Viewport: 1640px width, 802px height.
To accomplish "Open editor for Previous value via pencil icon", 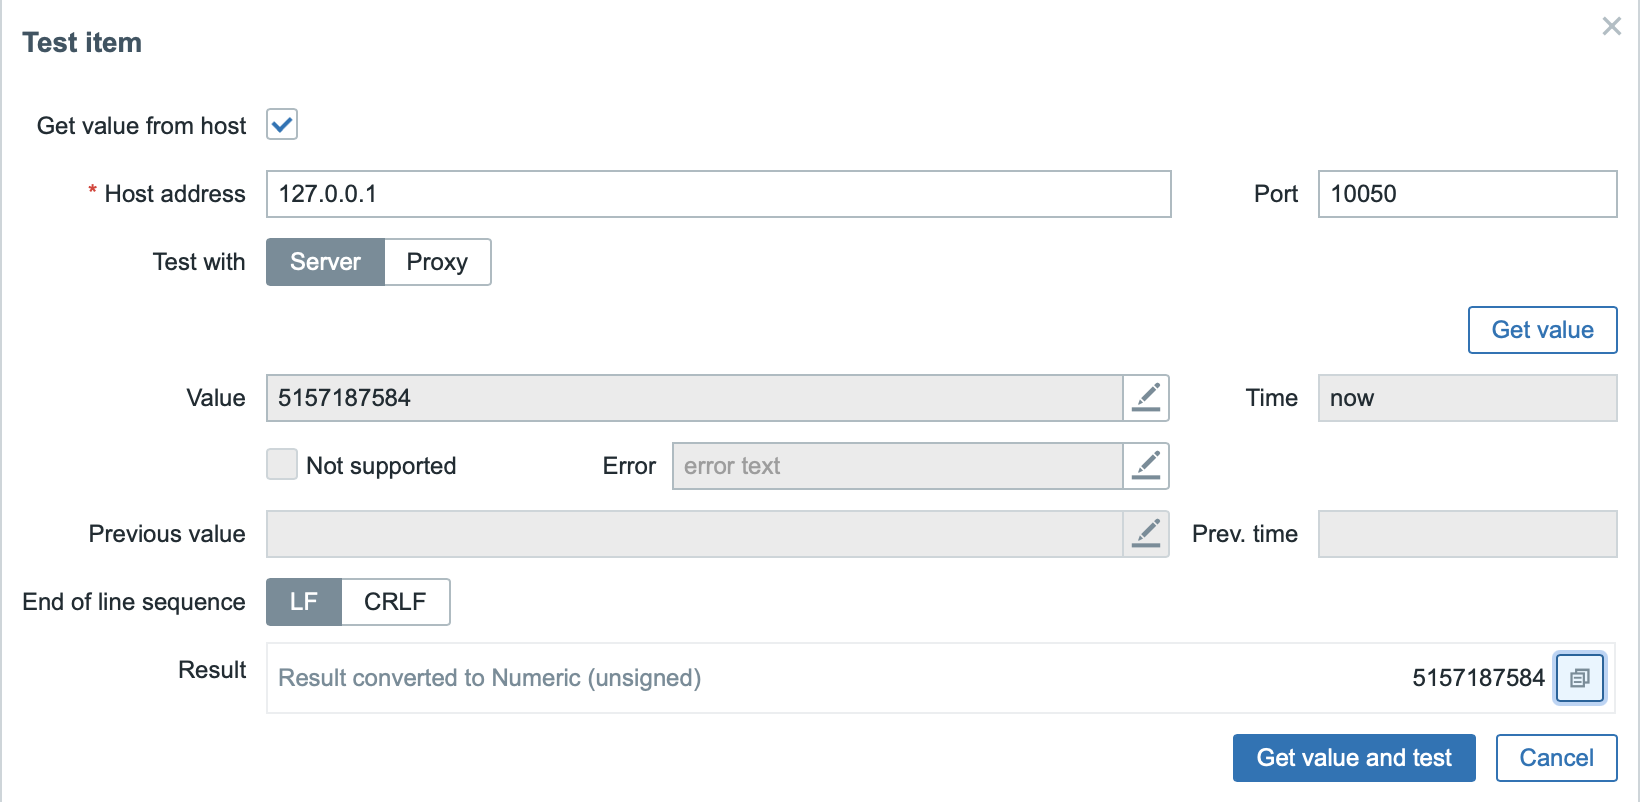I will [1146, 534].
